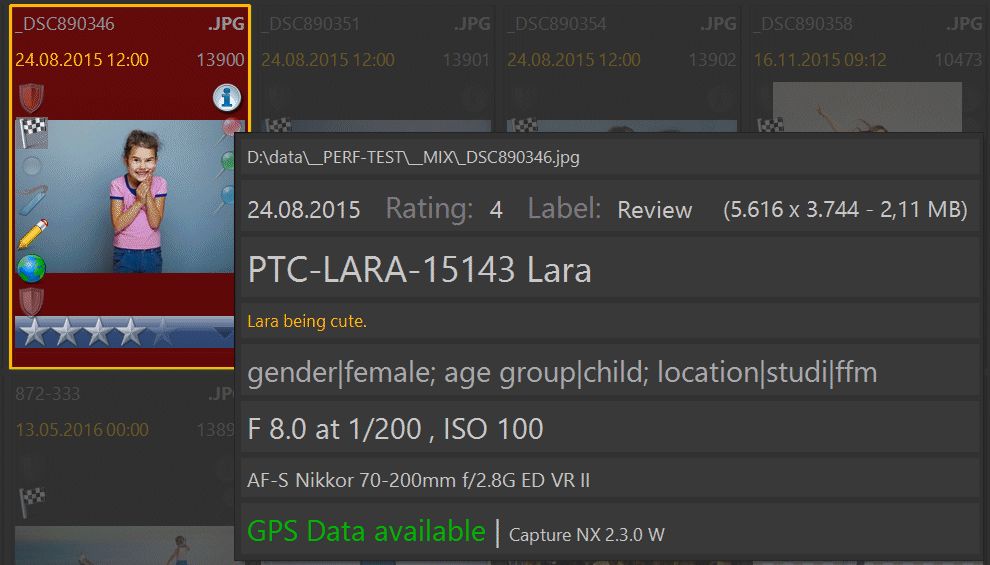Image resolution: width=990 pixels, height=565 pixels.
Task: Click the faint circle marker below the flag
Action: (32, 167)
